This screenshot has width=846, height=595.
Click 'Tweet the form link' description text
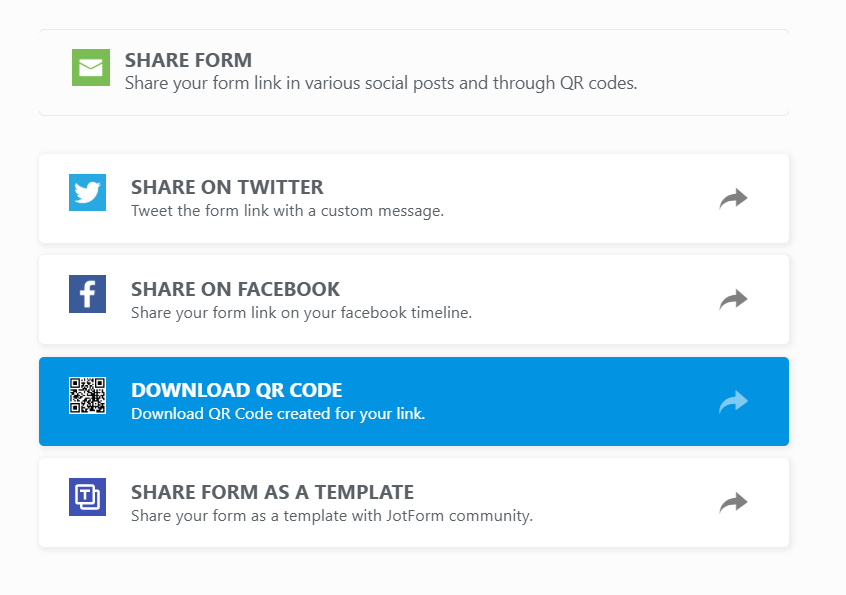point(287,211)
